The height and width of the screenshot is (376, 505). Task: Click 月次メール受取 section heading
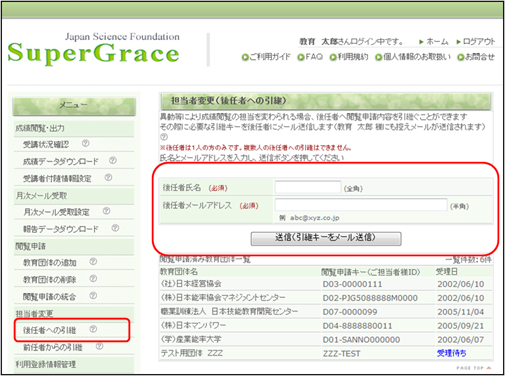click(x=41, y=195)
